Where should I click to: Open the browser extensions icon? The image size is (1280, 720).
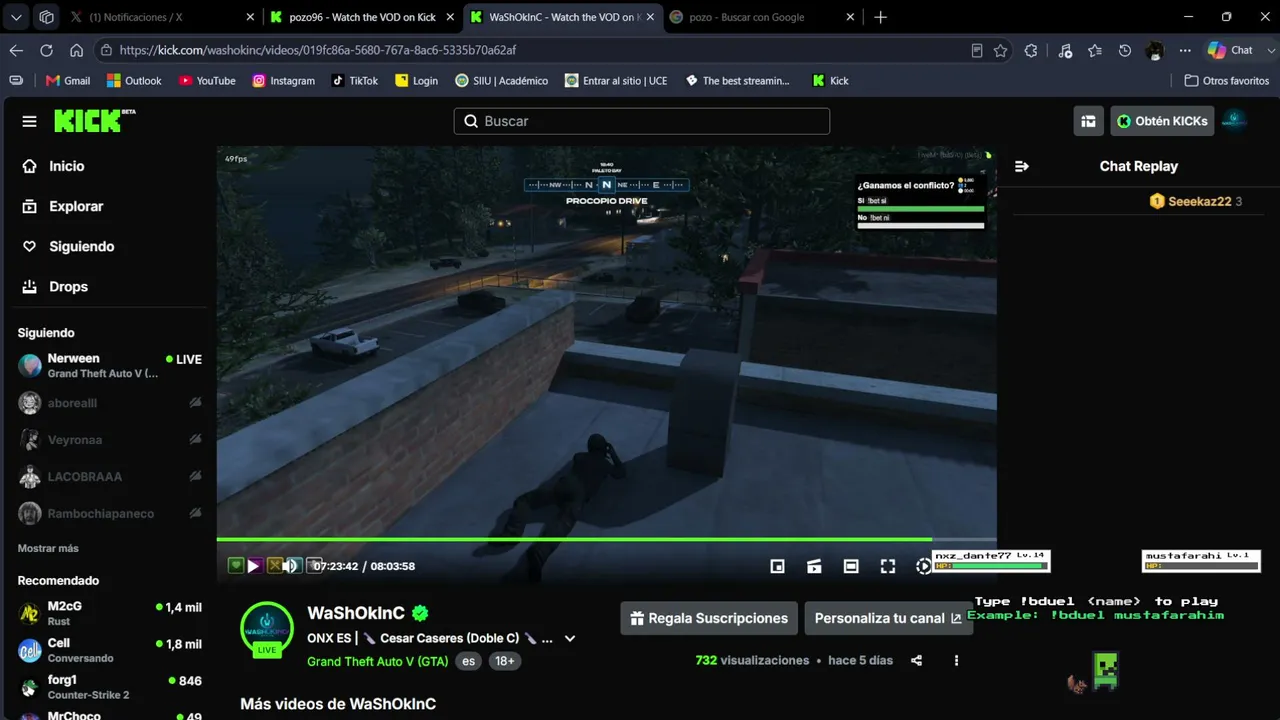click(x=1031, y=50)
